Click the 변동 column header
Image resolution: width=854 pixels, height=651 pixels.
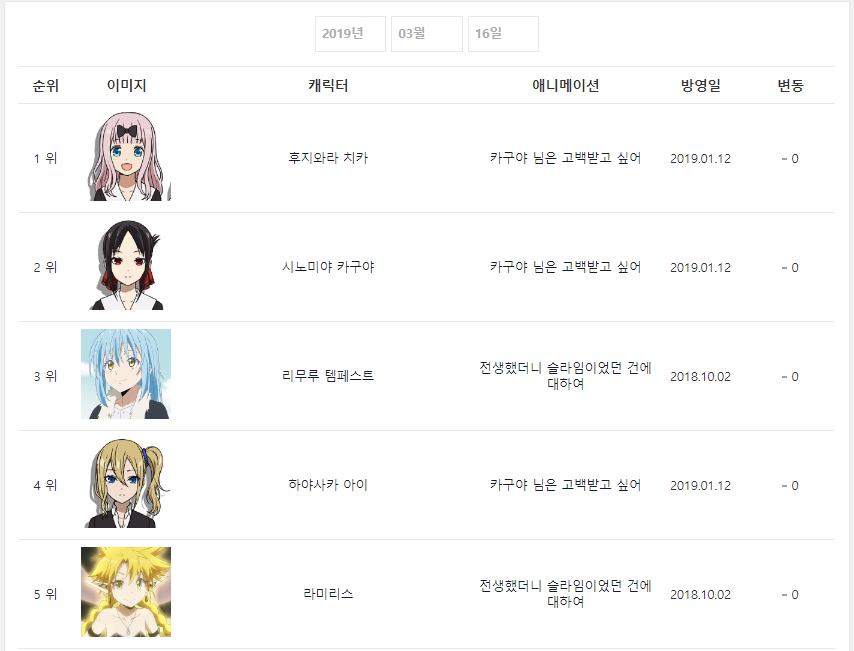pos(790,86)
